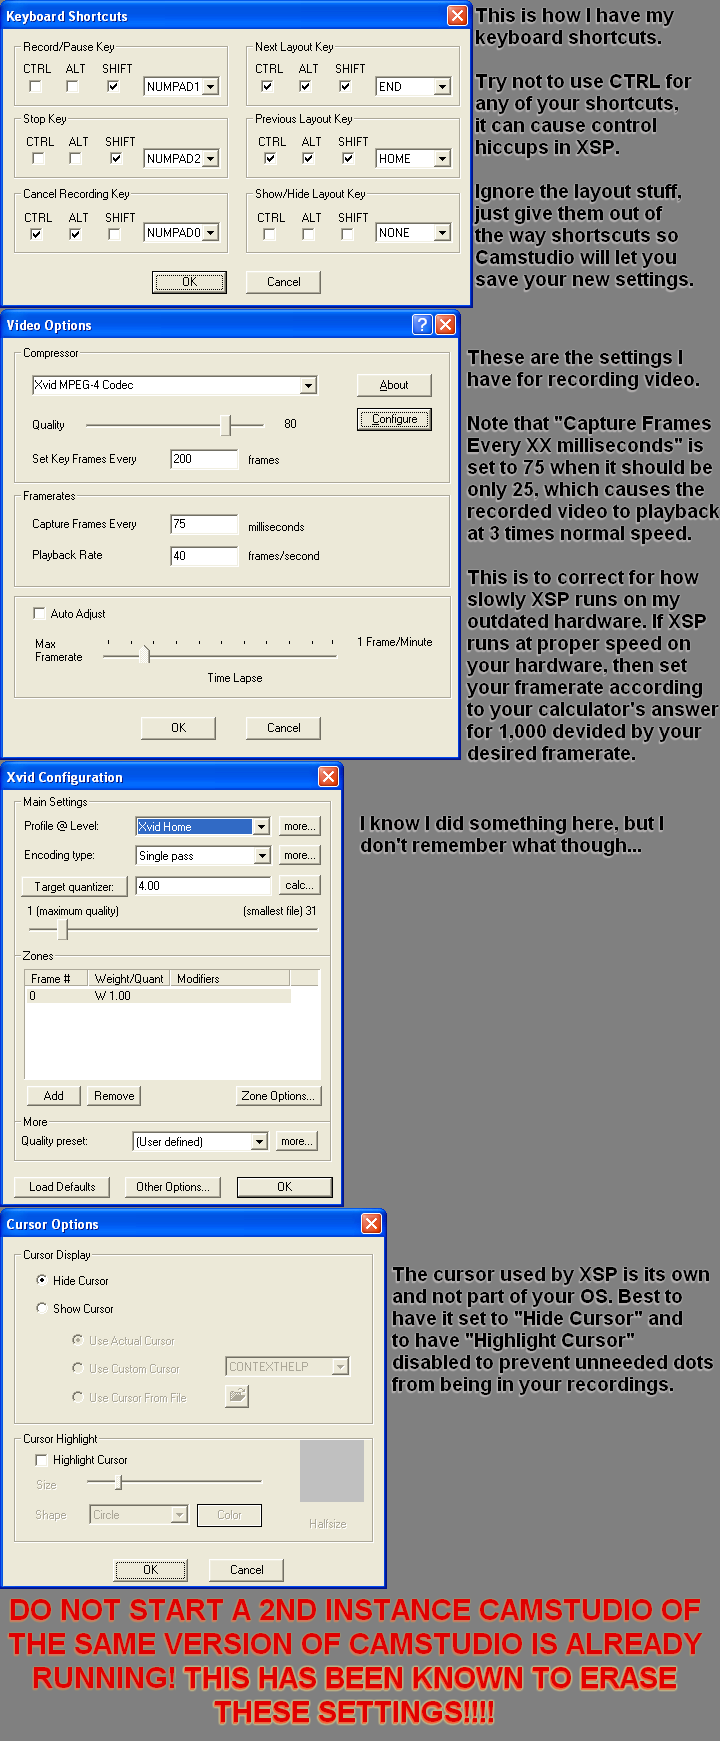The height and width of the screenshot is (1741, 720).
Task: Open the END key dropdown
Action: [442, 87]
